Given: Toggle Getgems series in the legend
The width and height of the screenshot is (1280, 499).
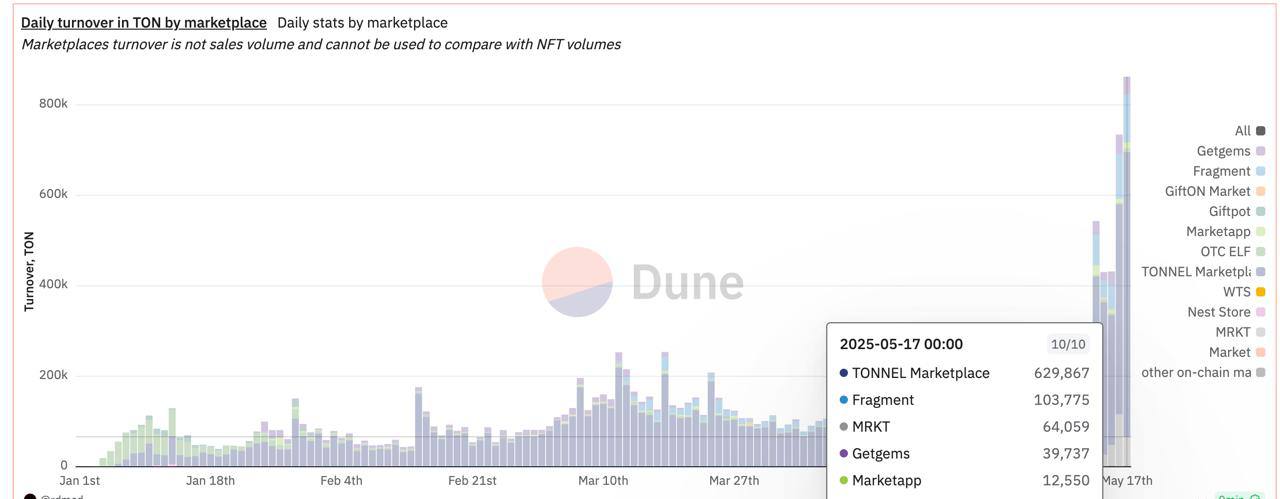Looking at the screenshot, I should 1230,151.
